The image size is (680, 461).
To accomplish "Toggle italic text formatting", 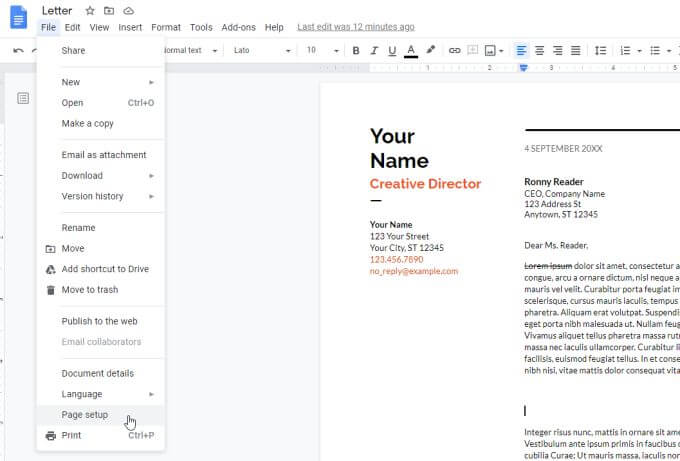I will point(373,50).
